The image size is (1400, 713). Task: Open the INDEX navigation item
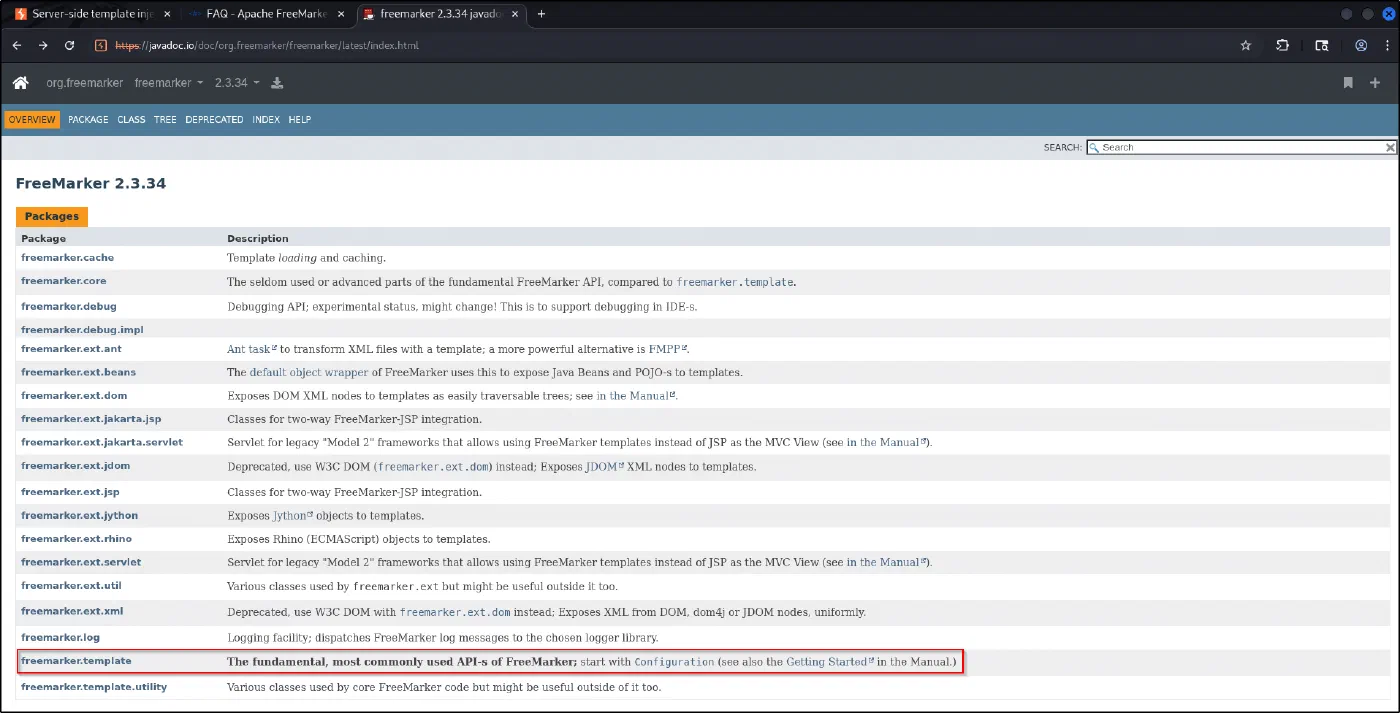click(266, 119)
